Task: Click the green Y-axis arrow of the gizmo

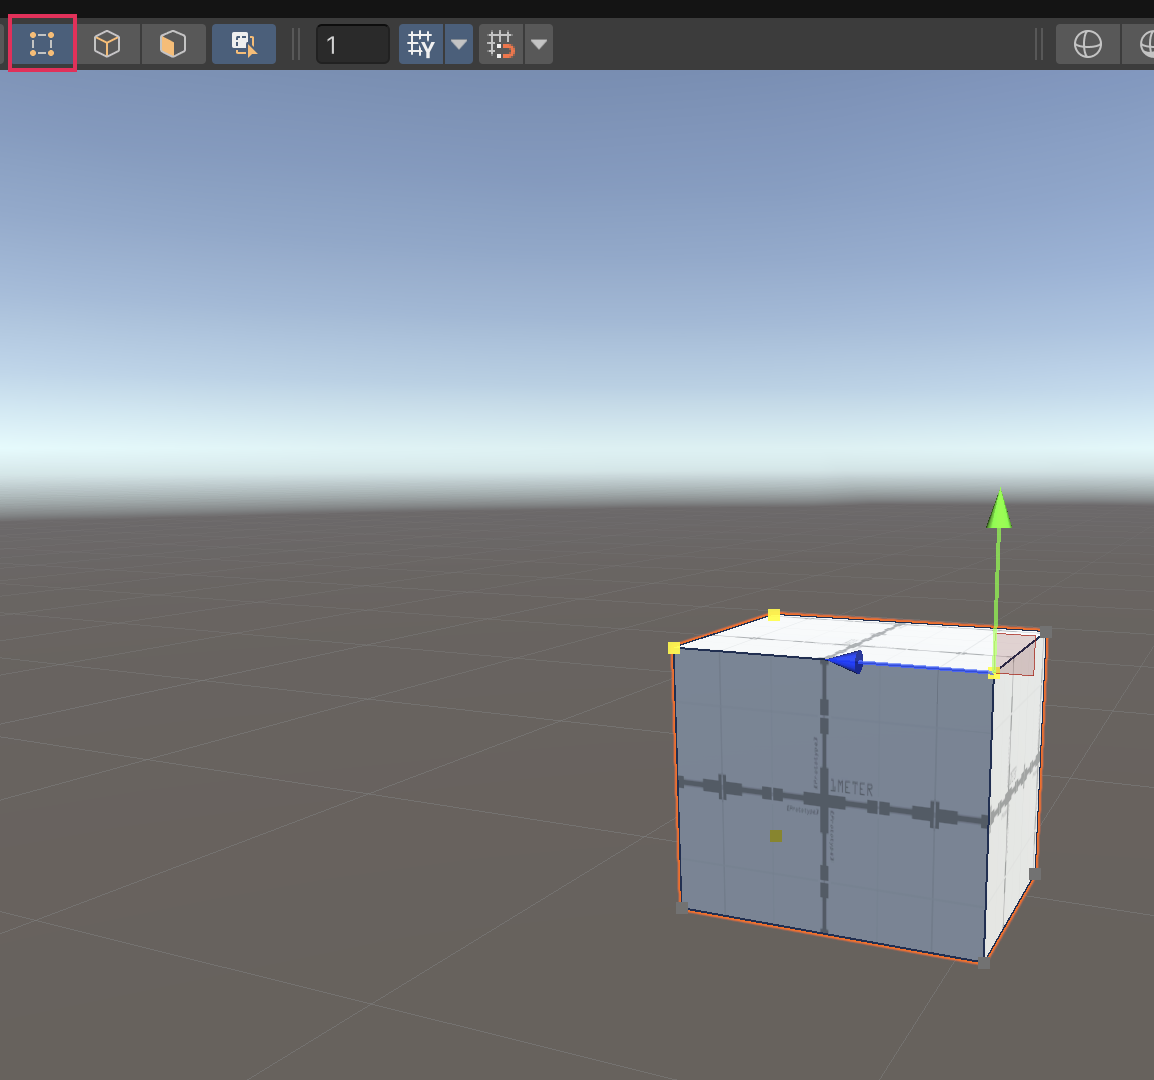Action: [999, 510]
